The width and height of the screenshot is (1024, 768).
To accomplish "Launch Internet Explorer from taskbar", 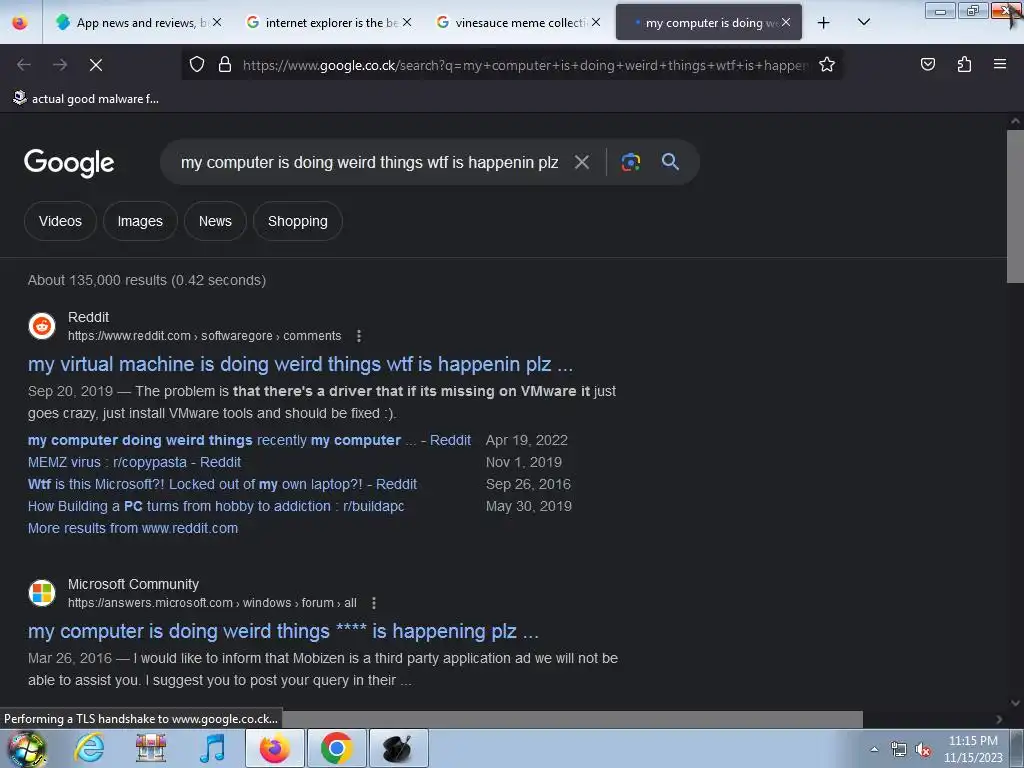I will (x=89, y=748).
